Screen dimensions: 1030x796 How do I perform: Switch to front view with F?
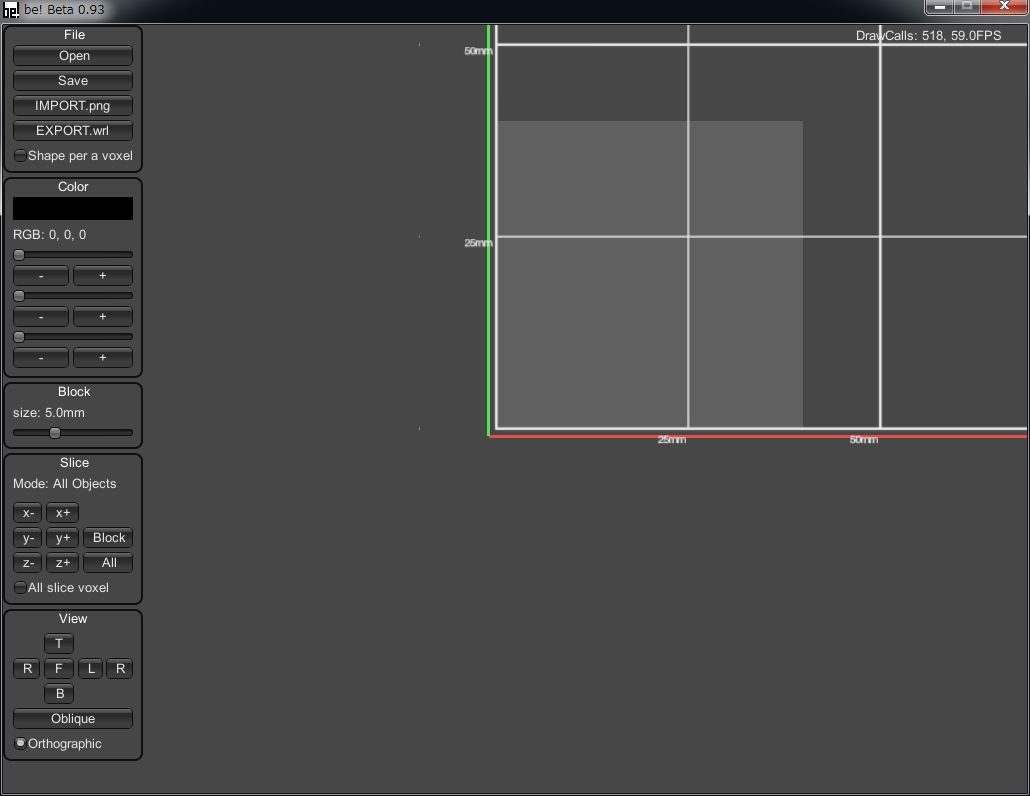tap(59, 669)
